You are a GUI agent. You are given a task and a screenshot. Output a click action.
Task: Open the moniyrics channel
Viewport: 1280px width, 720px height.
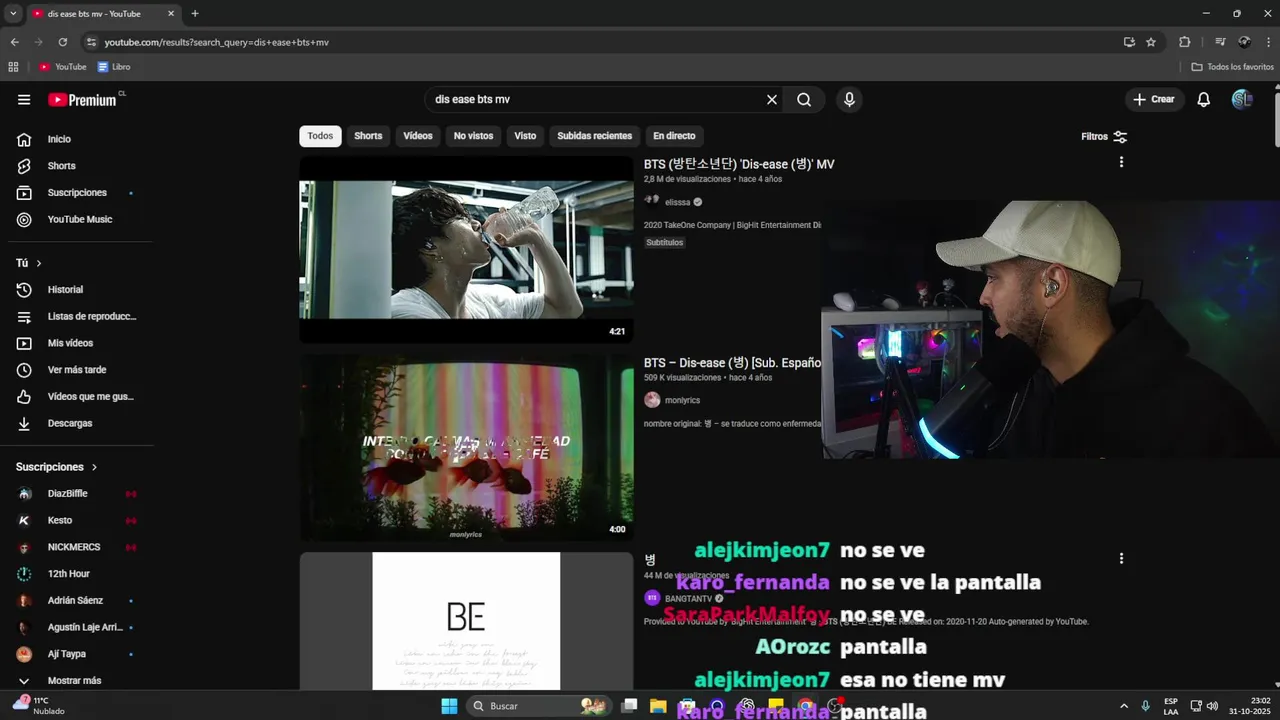click(x=682, y=400)
